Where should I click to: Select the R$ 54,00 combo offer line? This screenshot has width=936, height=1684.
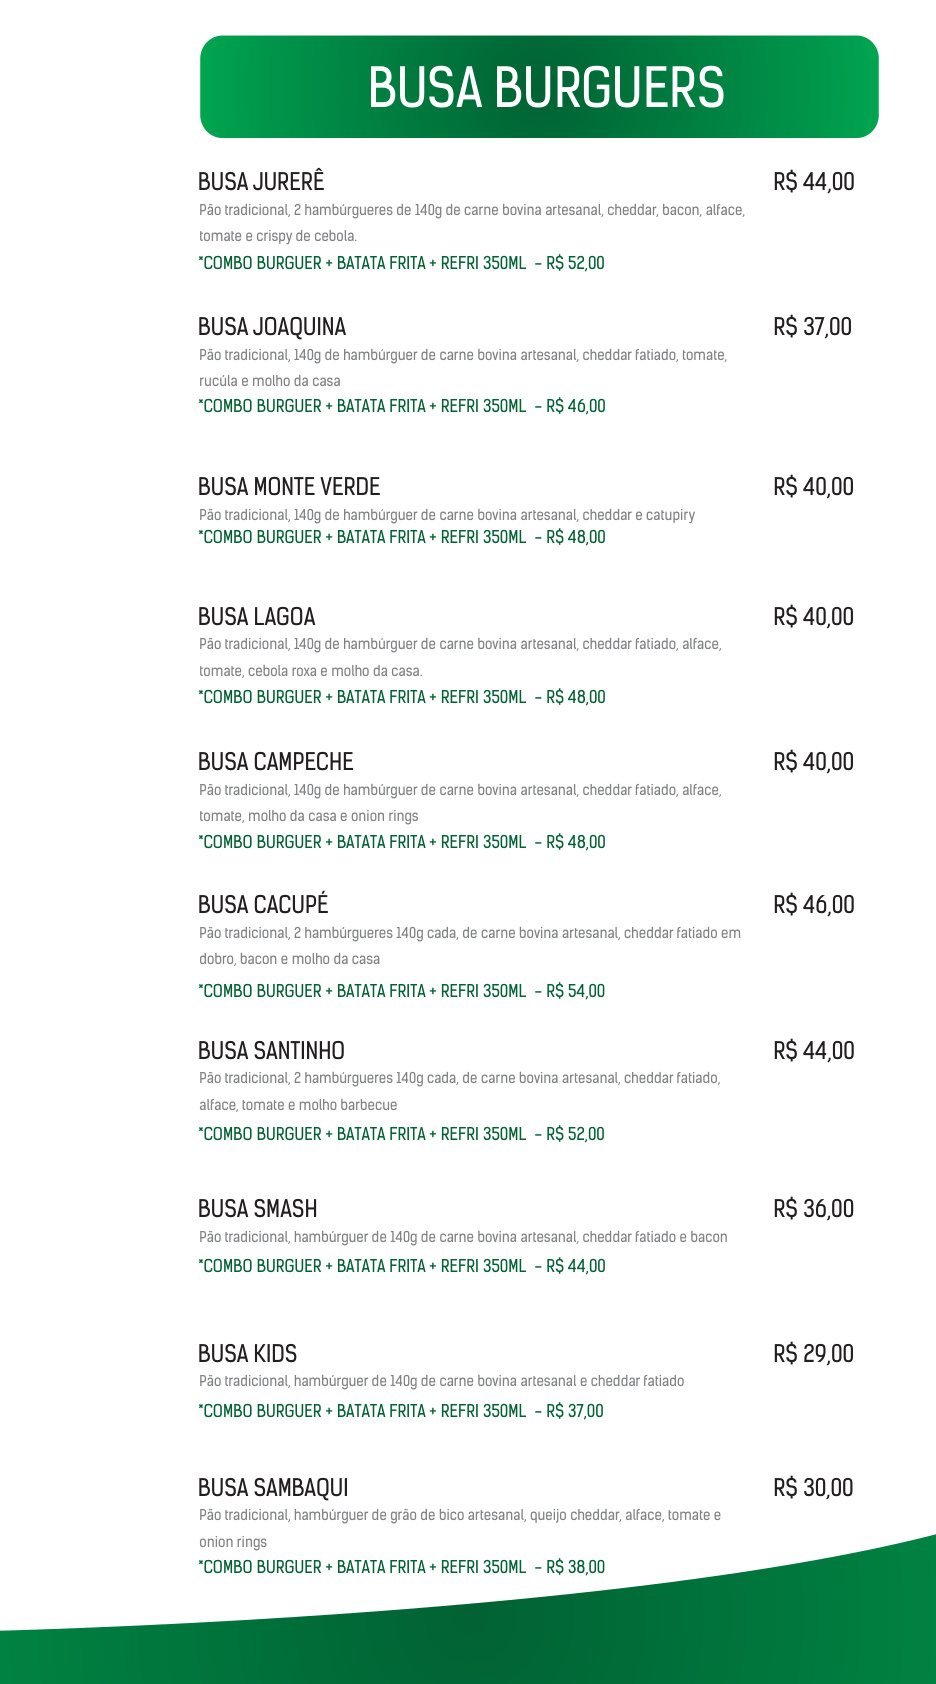[402, 991]
